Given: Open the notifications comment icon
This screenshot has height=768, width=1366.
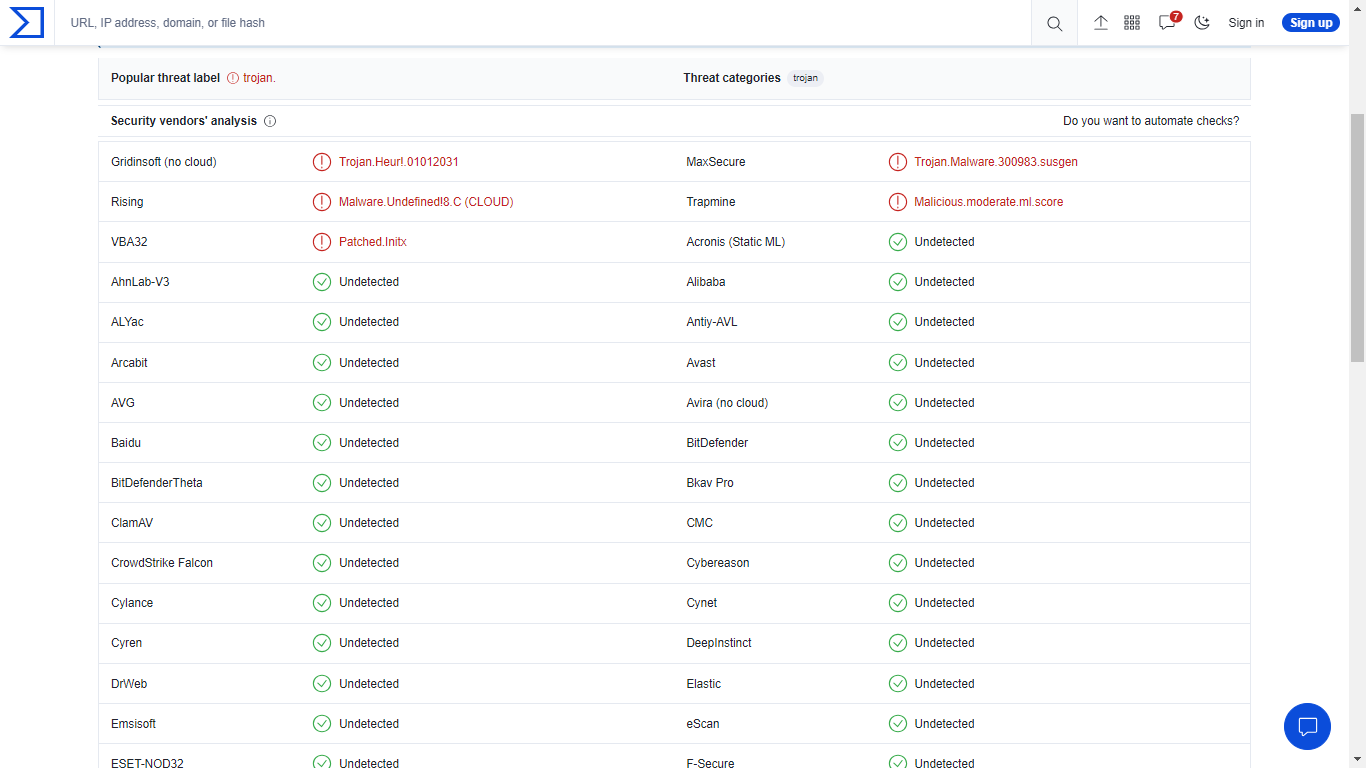Looking at the screenshot, I should (1167, 23).
